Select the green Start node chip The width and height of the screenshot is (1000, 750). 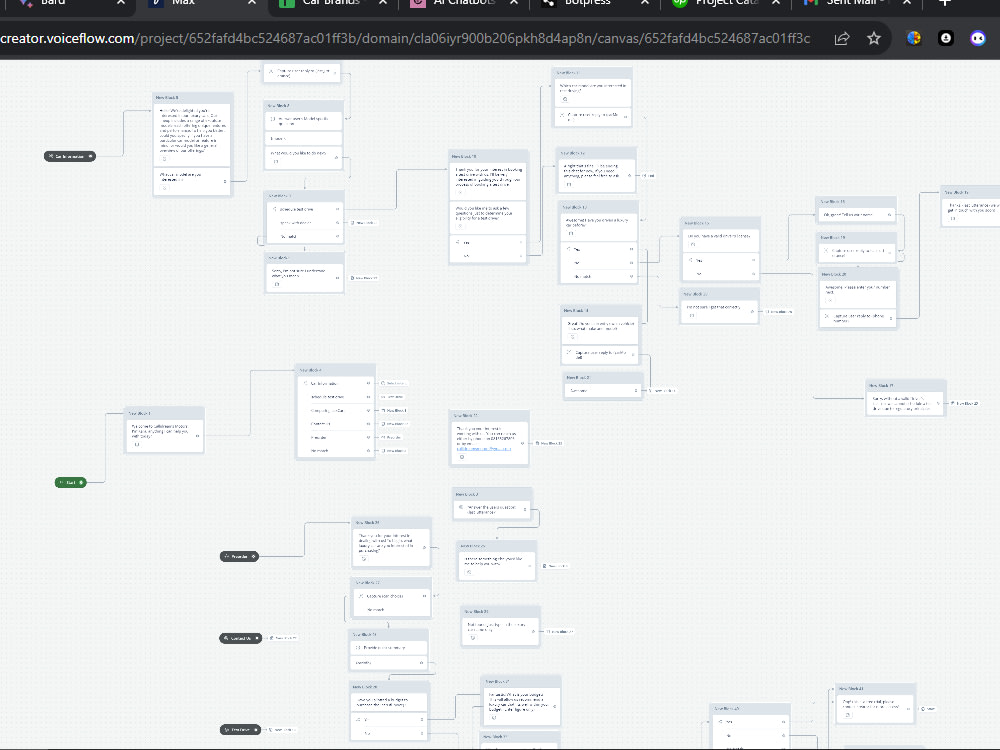[70, 483]
